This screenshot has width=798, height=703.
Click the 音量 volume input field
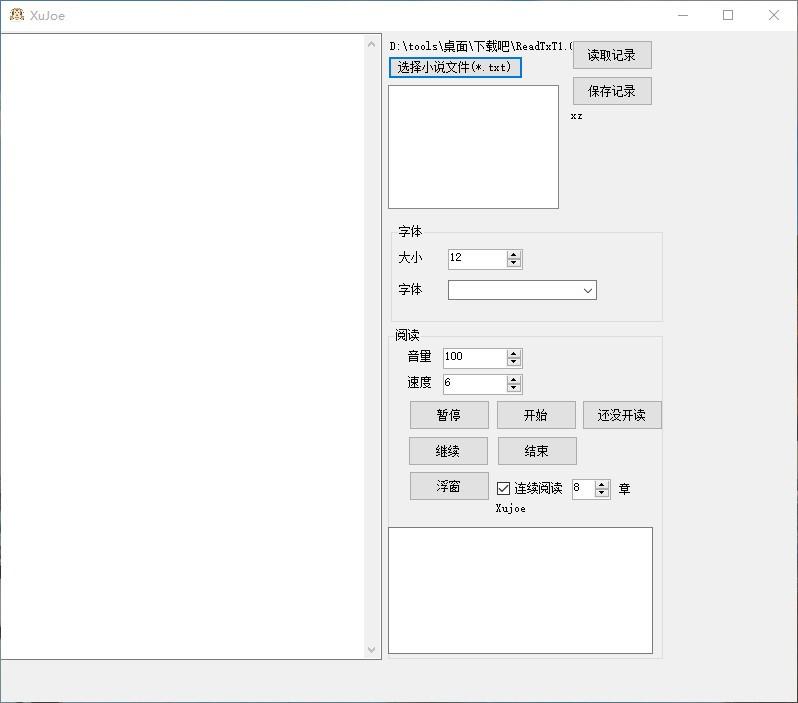coord(475,358)
